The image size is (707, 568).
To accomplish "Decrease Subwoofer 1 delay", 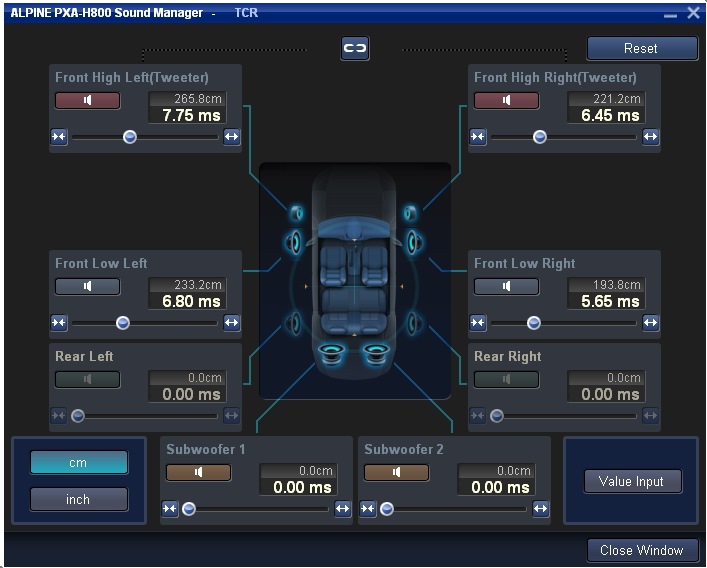I will click(x=170, y=509).
